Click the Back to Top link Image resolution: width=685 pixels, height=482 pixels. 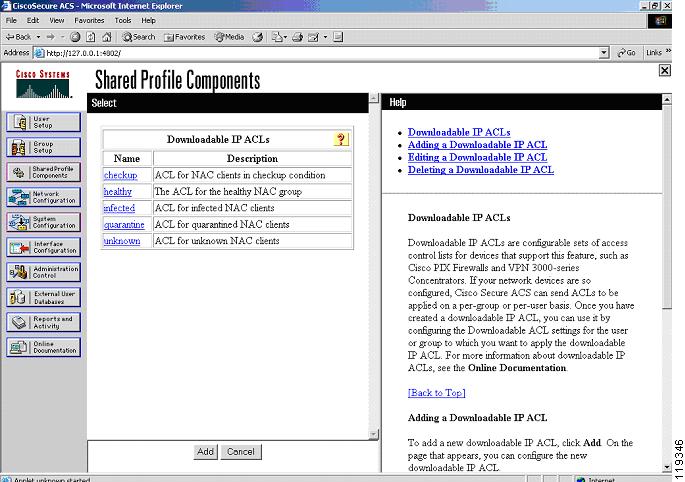click(436, 392)
